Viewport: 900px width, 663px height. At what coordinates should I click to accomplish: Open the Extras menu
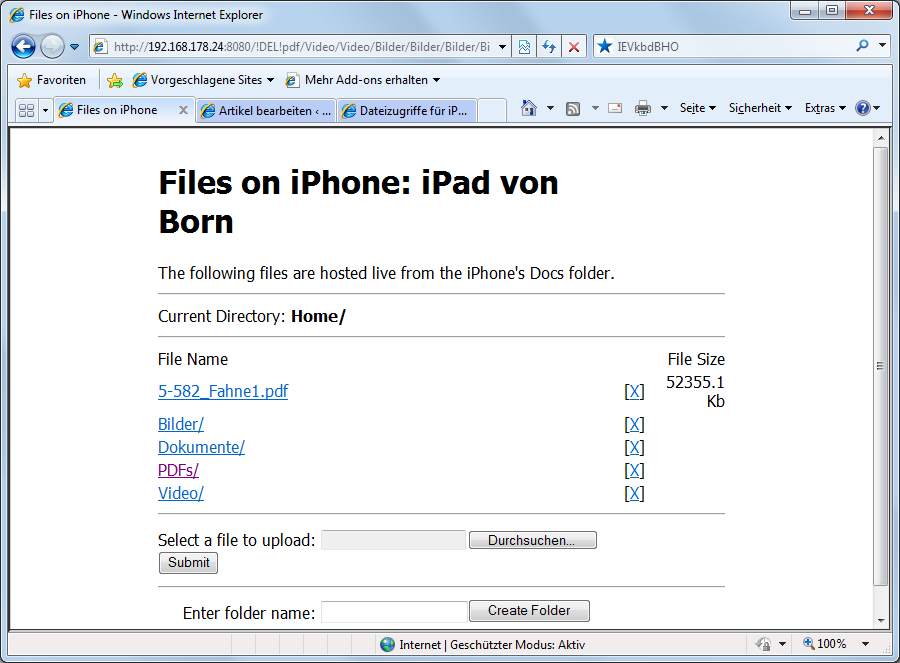pyautogui.click(x=825, y=108)
